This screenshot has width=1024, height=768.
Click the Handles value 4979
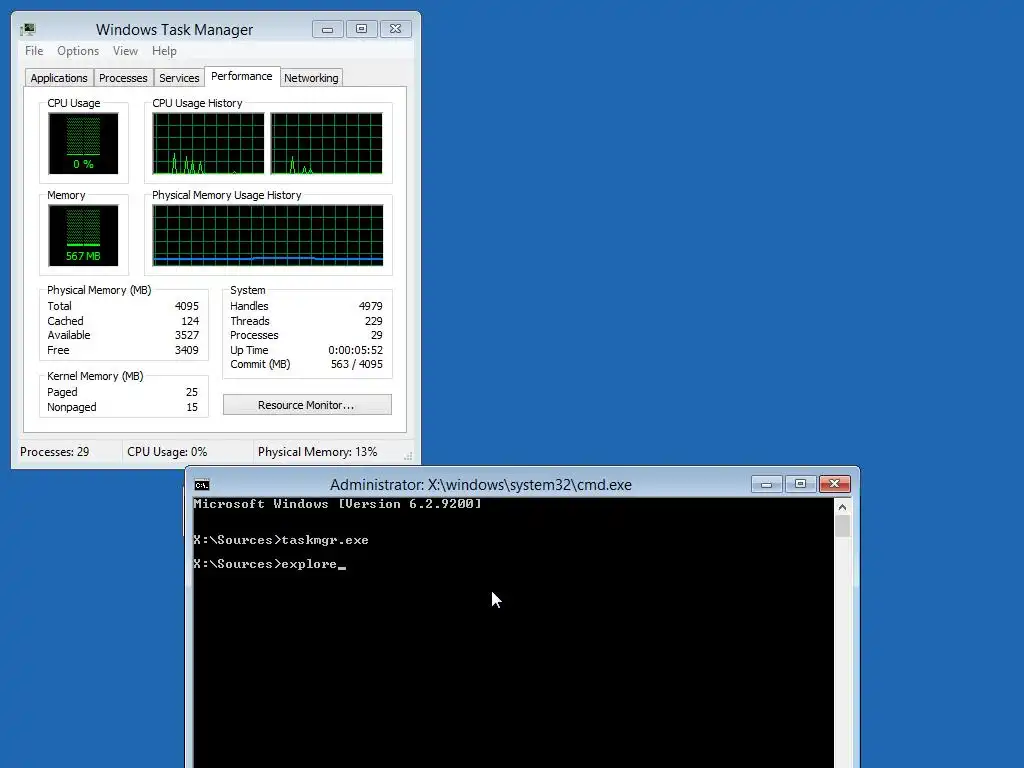[370, 306]
